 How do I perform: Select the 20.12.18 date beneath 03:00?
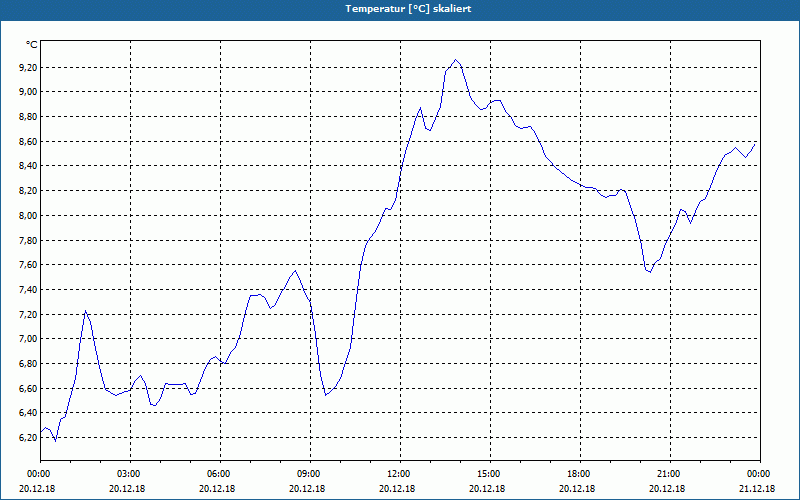127,489
